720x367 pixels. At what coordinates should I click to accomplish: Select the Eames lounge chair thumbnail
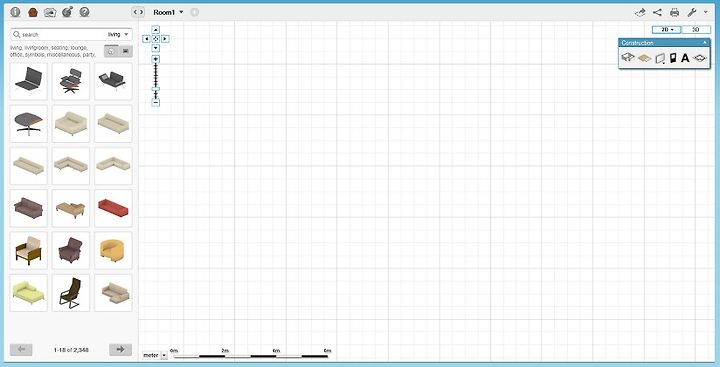[71, 81]
